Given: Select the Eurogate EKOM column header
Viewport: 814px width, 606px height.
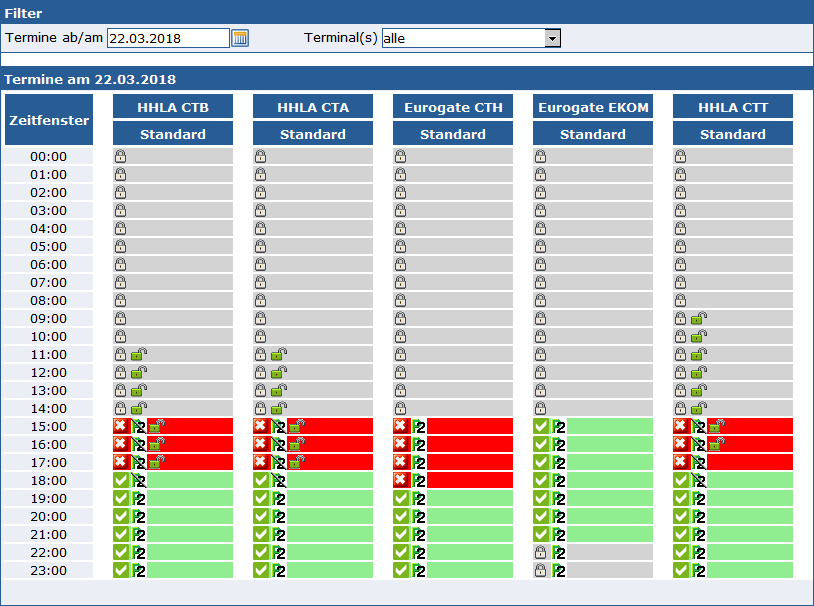Looking at the screenshot, I should point(593,107).
